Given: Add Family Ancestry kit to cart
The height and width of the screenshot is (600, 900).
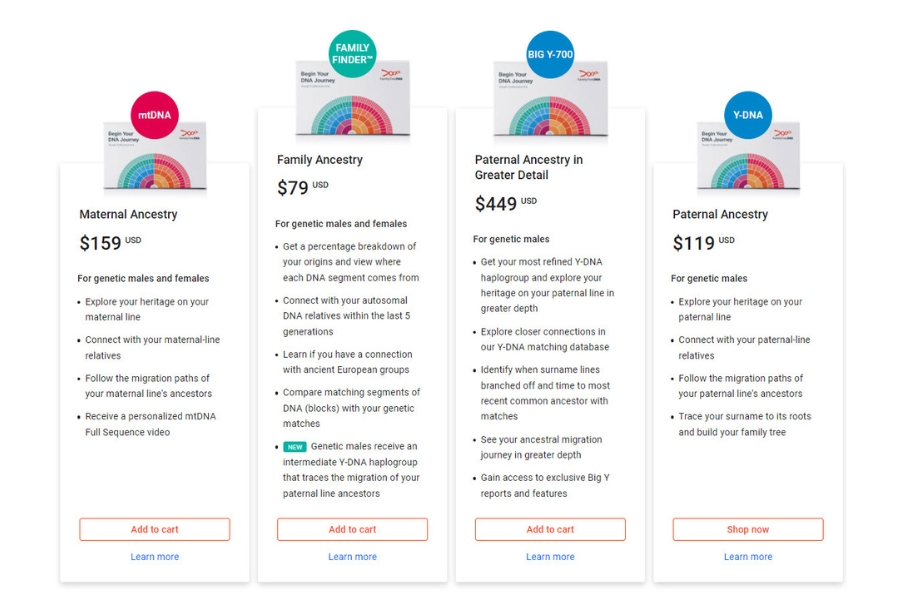Looking at the screenshot, I should [352, 529].
